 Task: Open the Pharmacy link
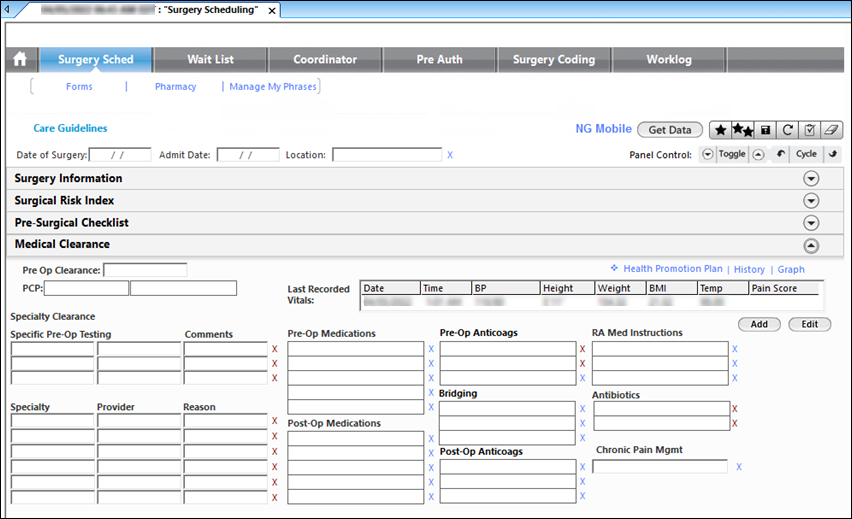click(176, 86)
